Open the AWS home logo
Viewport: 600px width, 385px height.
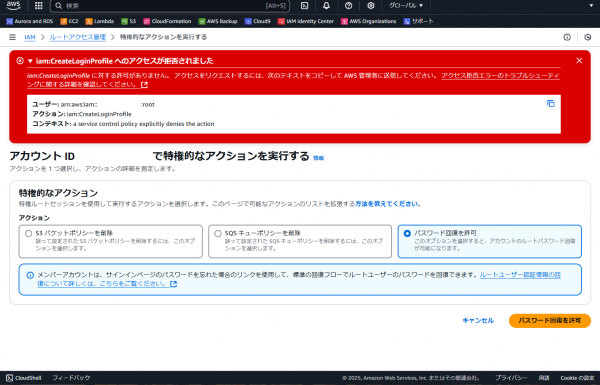click(x=13, y=5)
